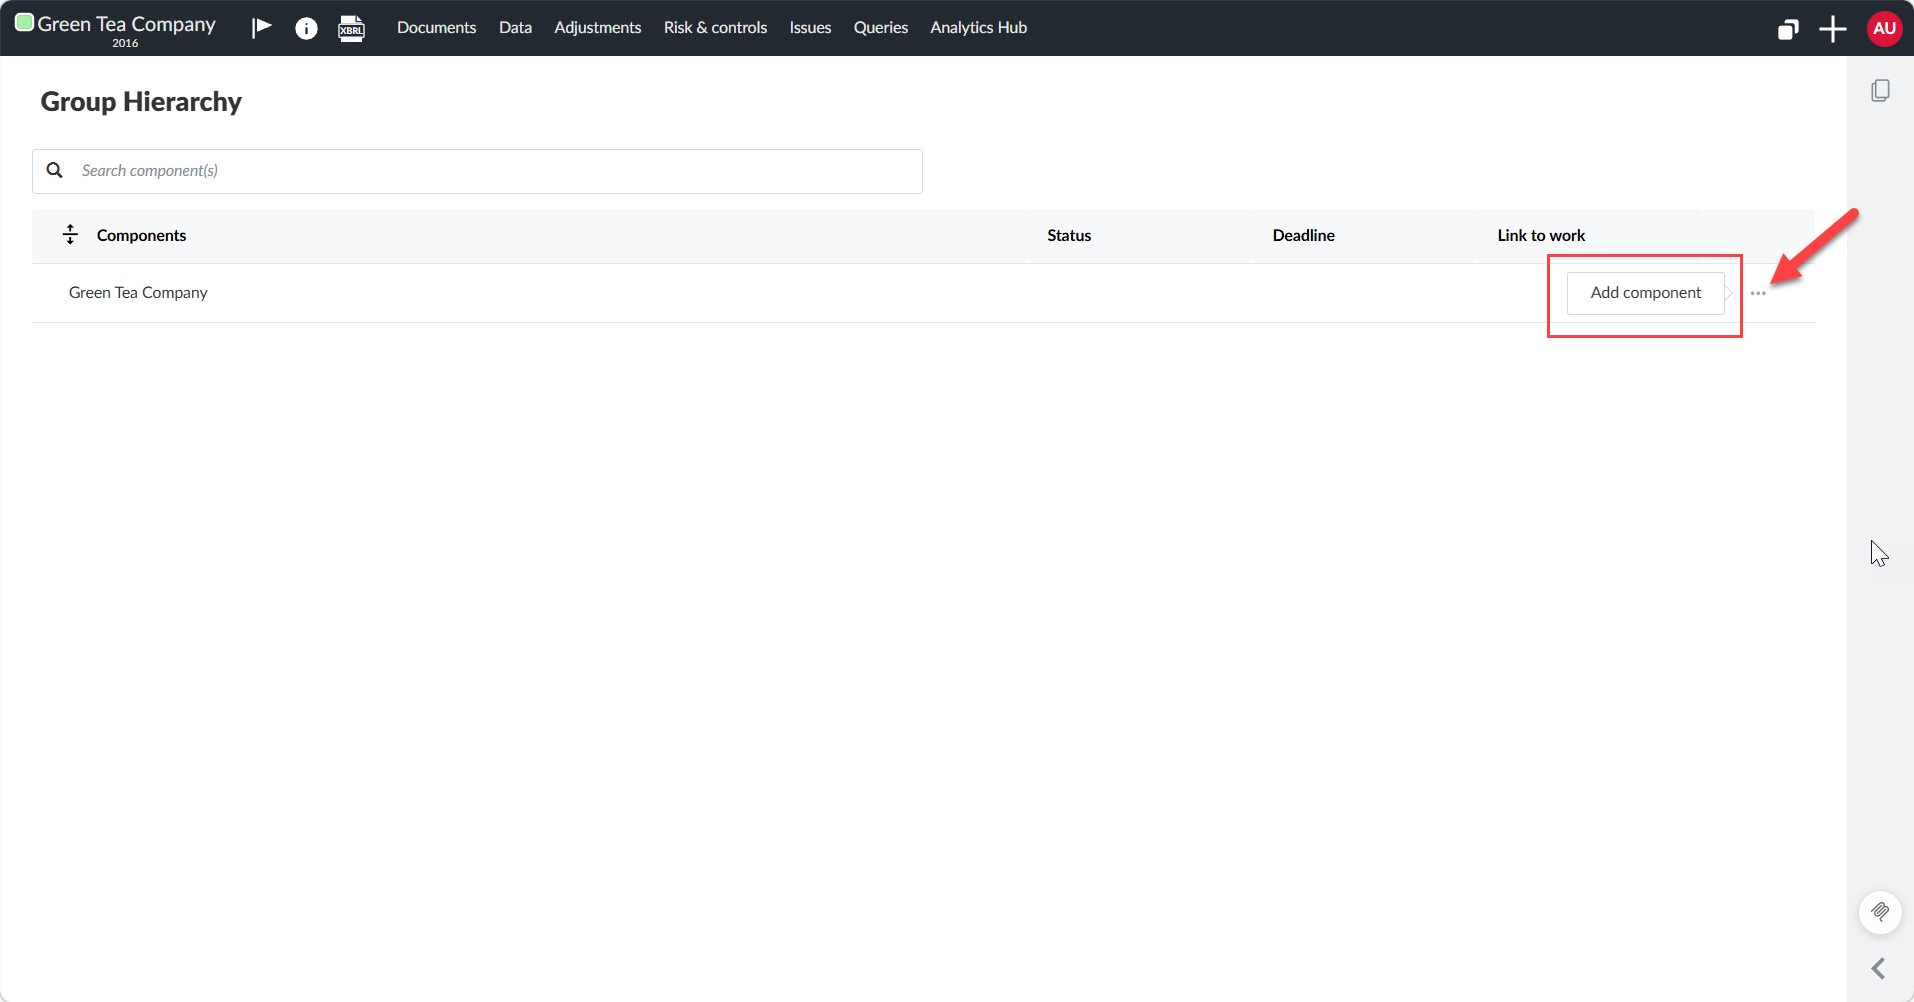The image size is (1914, 1002).
Task: Click the Green Tea Company 2016 title
Action: pos(116,29)
